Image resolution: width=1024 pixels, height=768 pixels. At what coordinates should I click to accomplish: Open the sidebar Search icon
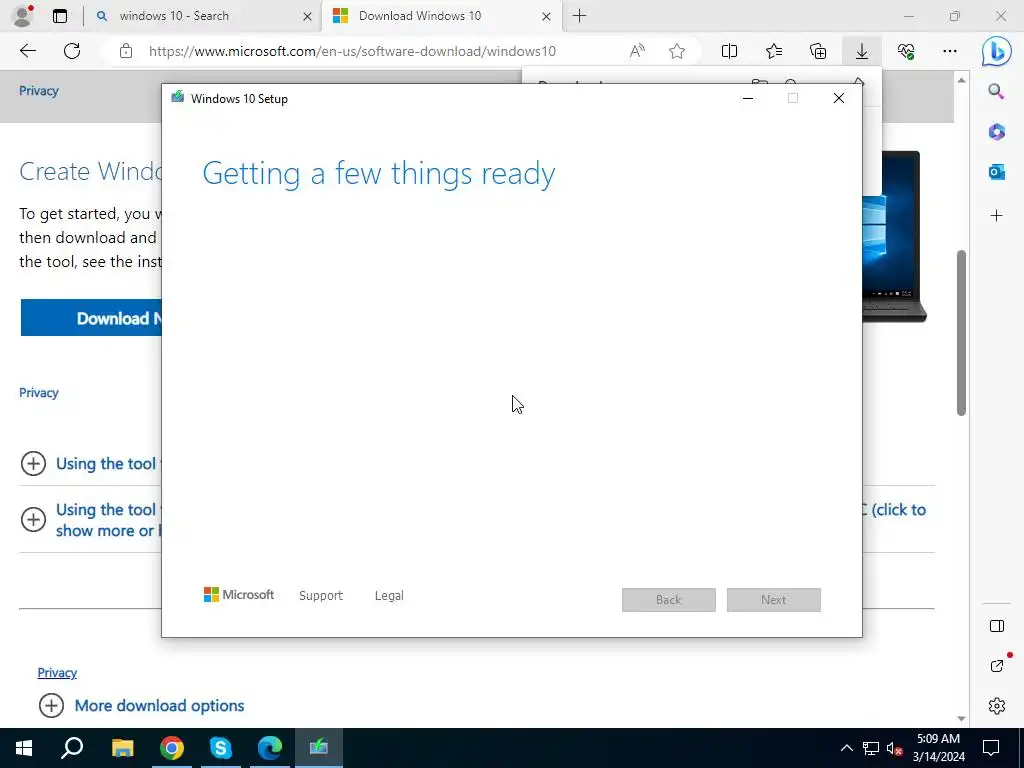(996, 91)
